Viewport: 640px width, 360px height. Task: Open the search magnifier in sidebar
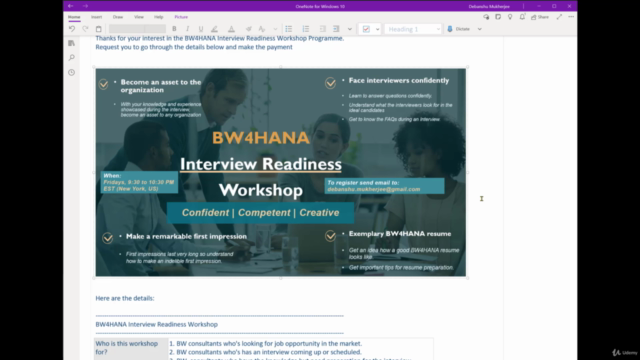(x=72, y=58)
